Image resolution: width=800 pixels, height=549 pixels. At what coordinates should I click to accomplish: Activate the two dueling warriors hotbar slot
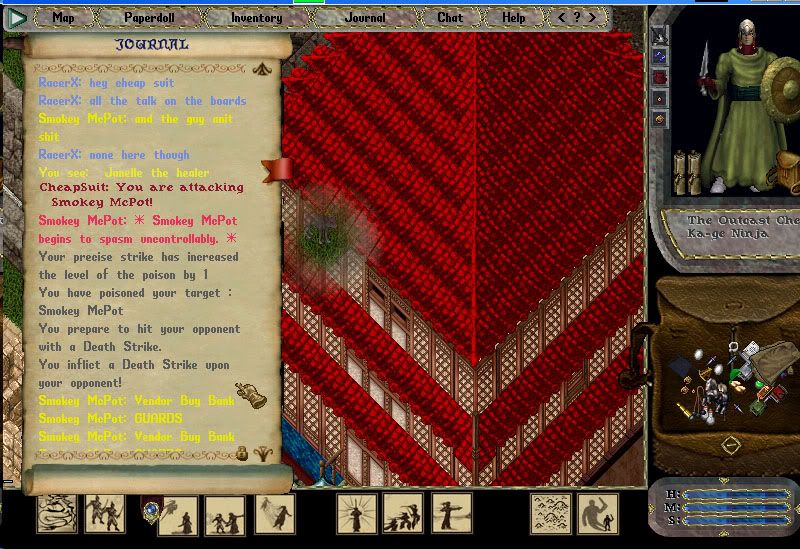click(x=105, y=514)
